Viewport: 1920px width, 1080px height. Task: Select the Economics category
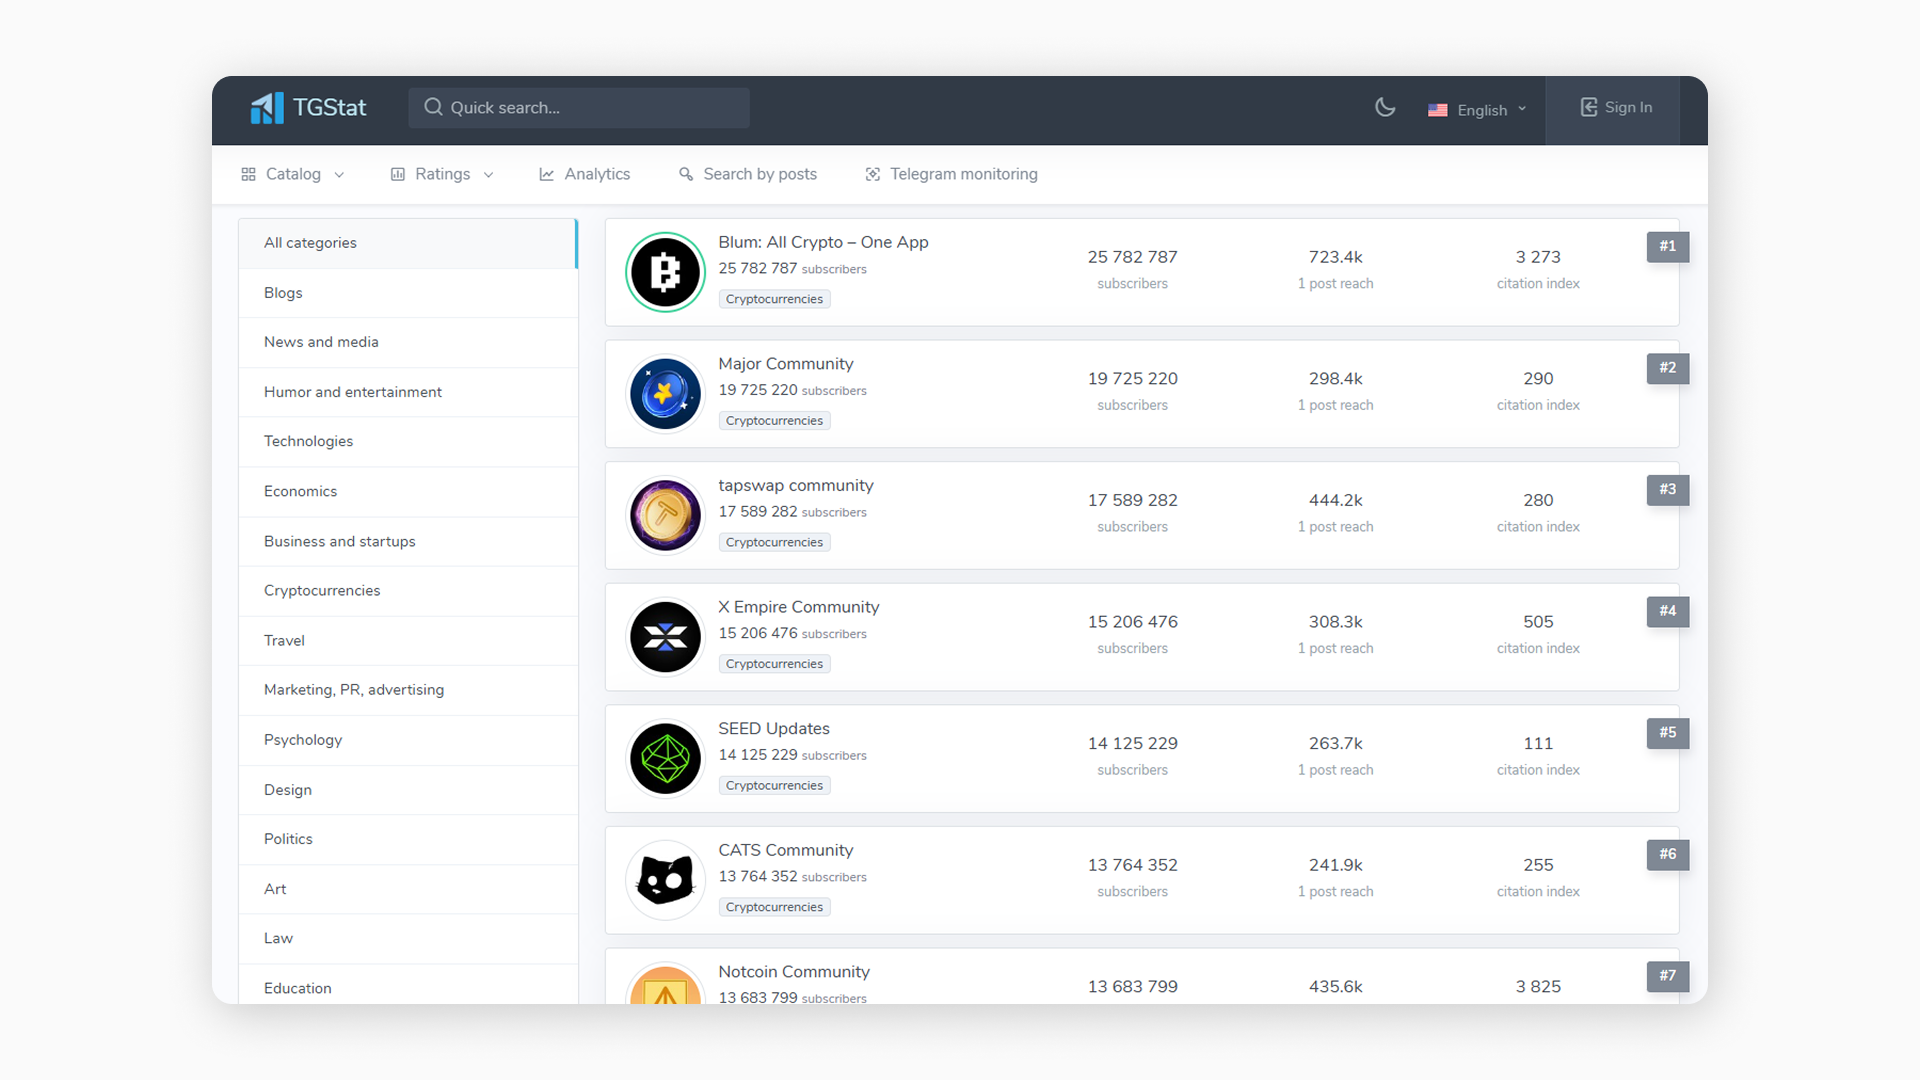[408, 491]
